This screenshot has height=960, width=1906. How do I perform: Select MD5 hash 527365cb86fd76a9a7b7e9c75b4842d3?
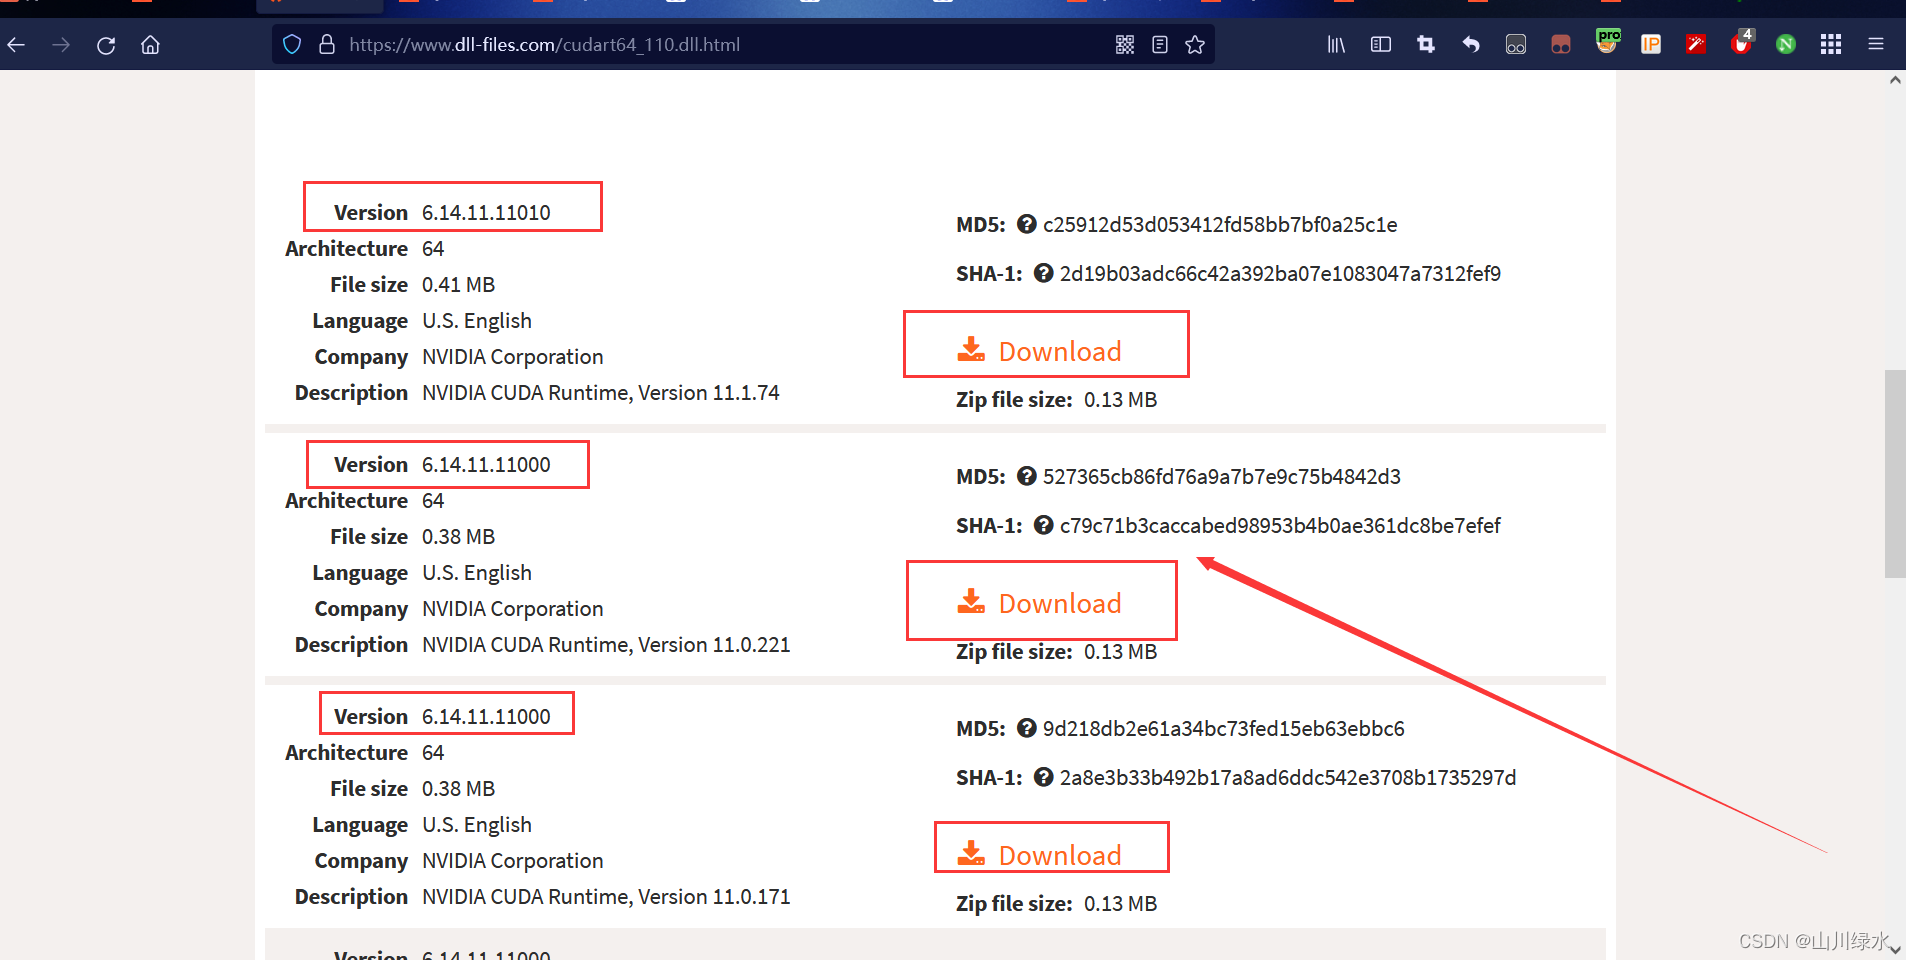[1222, 477]
